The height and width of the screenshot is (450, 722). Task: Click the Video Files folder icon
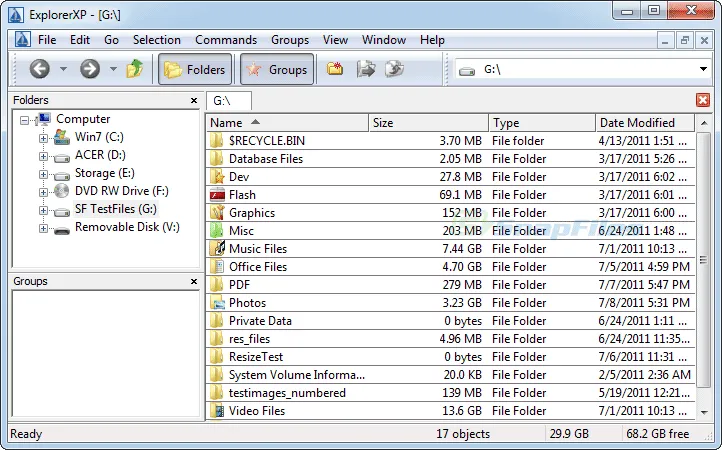[217, 411]
